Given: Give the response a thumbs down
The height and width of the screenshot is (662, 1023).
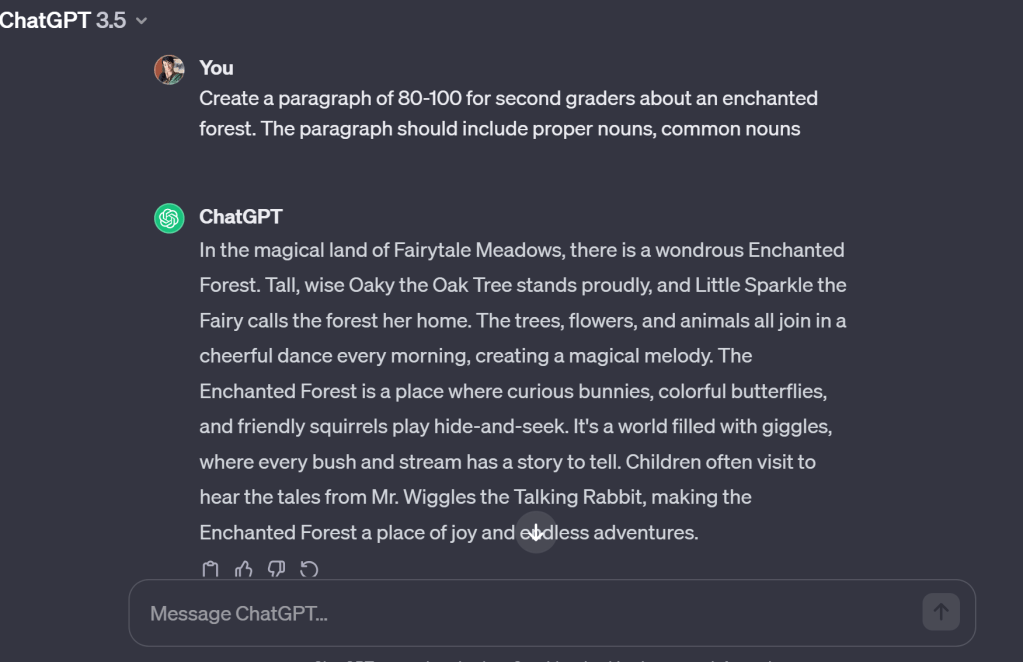Looking at the screenshot, I should pos(276,569).
